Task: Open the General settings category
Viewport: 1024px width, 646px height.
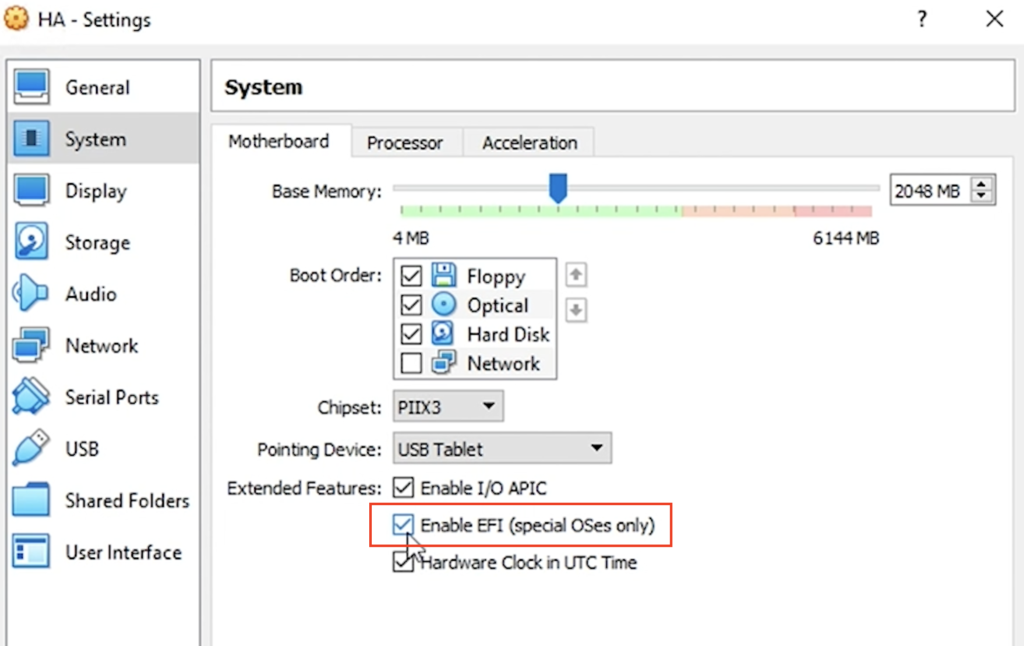Action: [x=103, y=87]
